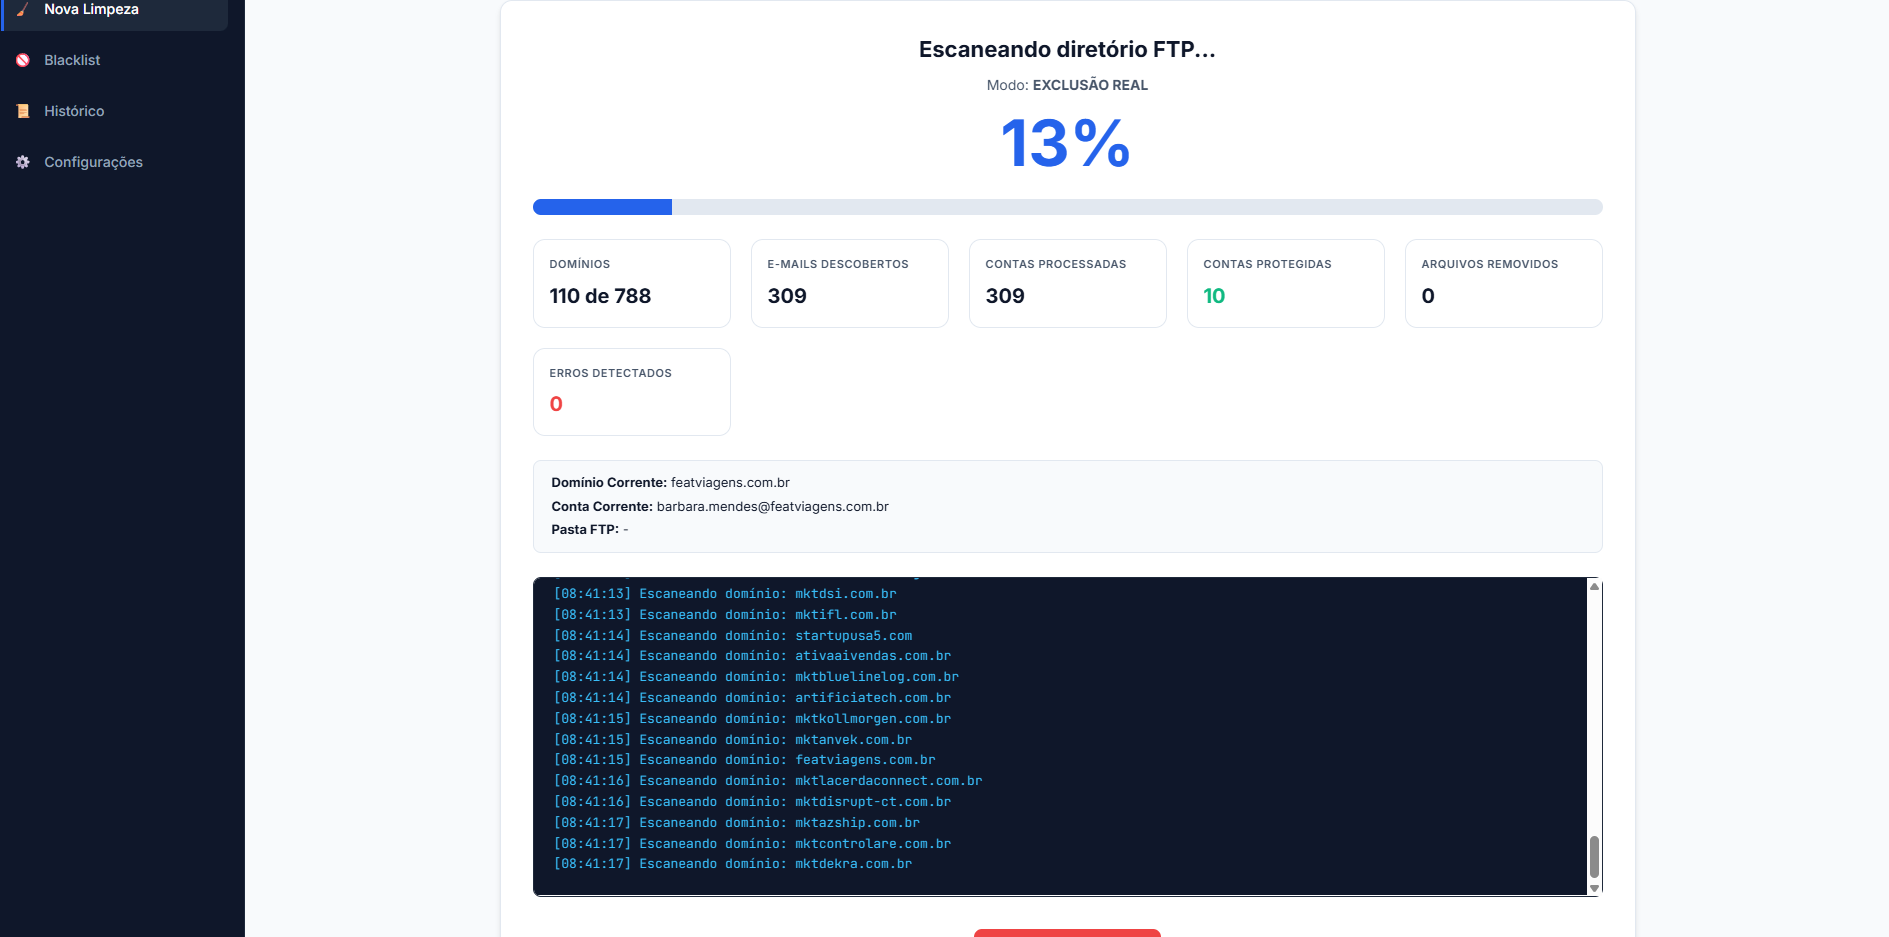Click the log scrollbar down arrow
The height and width of the screenshot is (937, 1889).
point(1594,888)
